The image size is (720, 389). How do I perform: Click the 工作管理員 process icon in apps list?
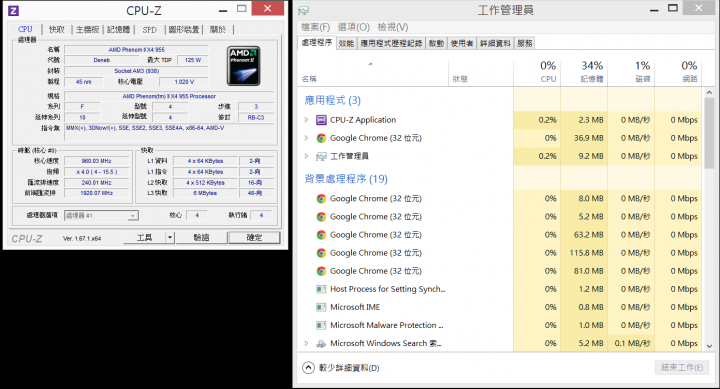click(x=321, y=156)
